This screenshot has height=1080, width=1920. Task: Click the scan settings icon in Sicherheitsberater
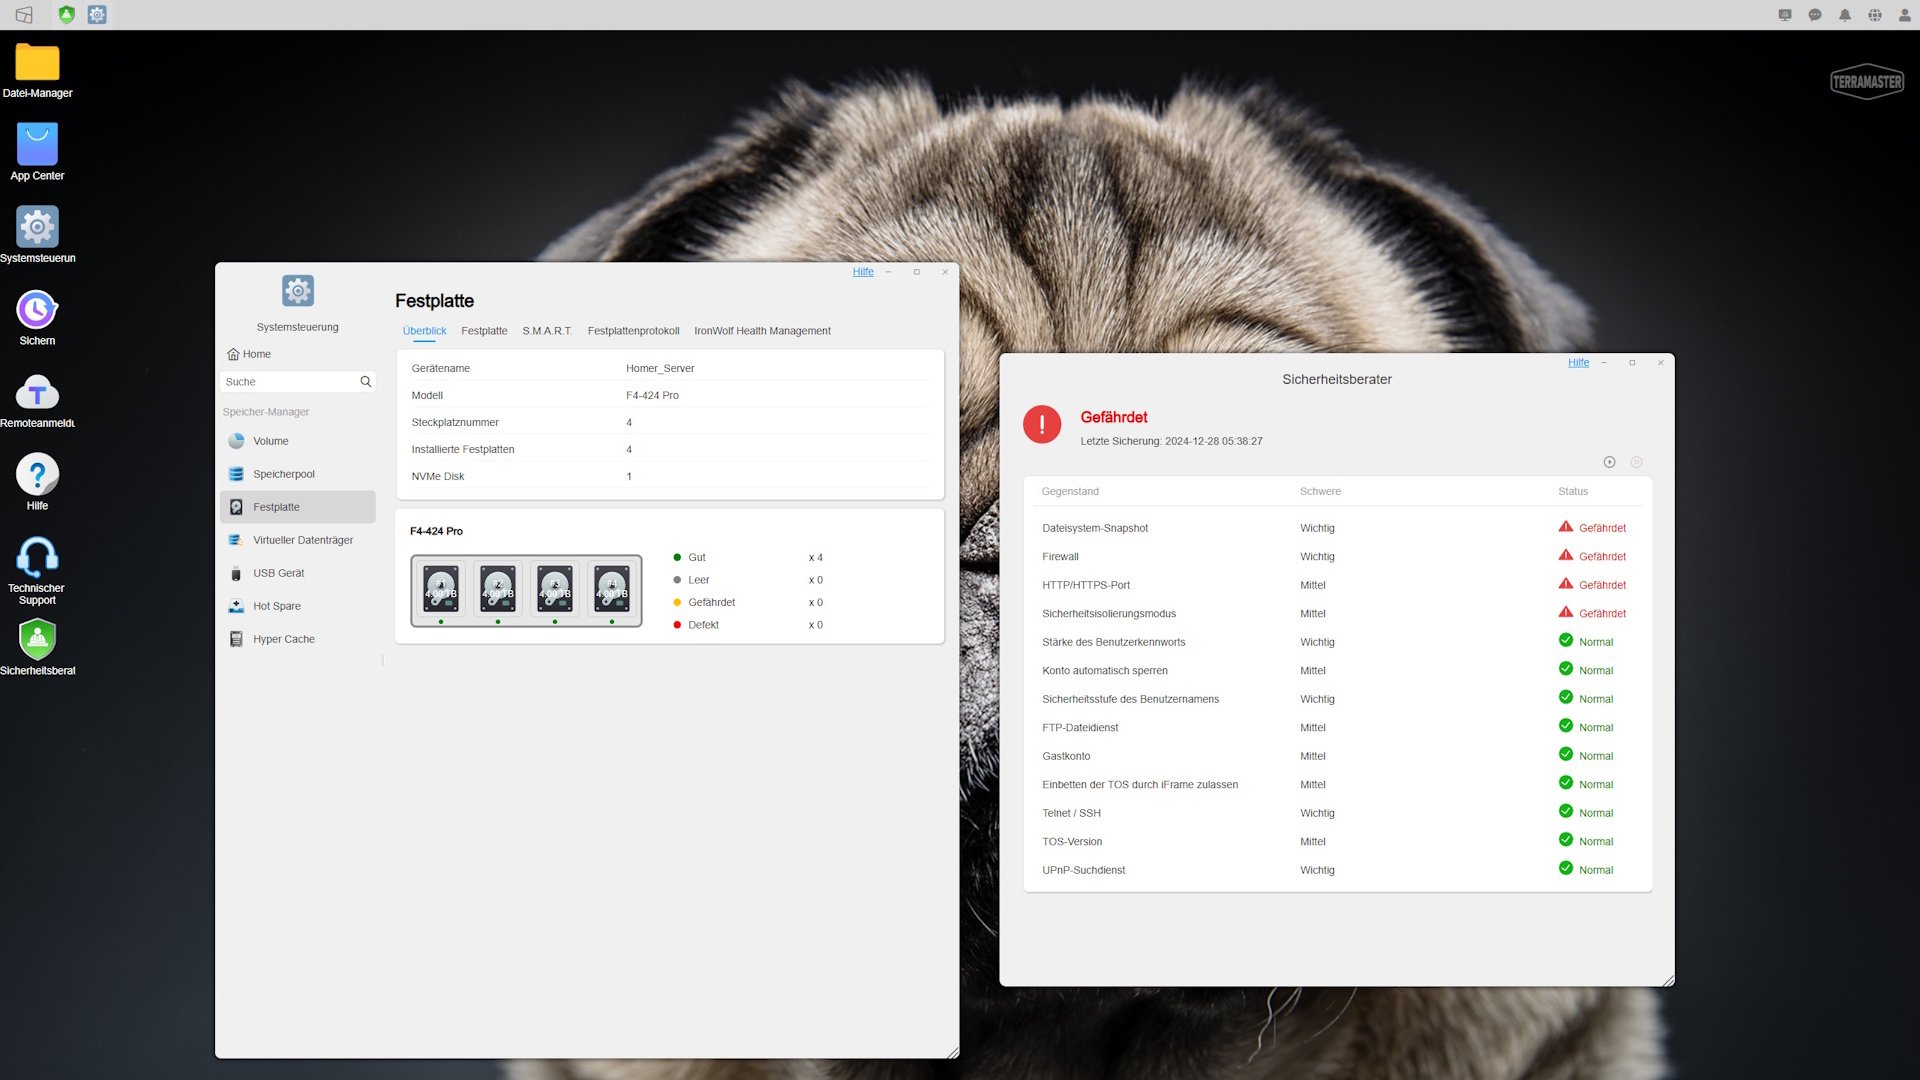tap(1636, 462)
